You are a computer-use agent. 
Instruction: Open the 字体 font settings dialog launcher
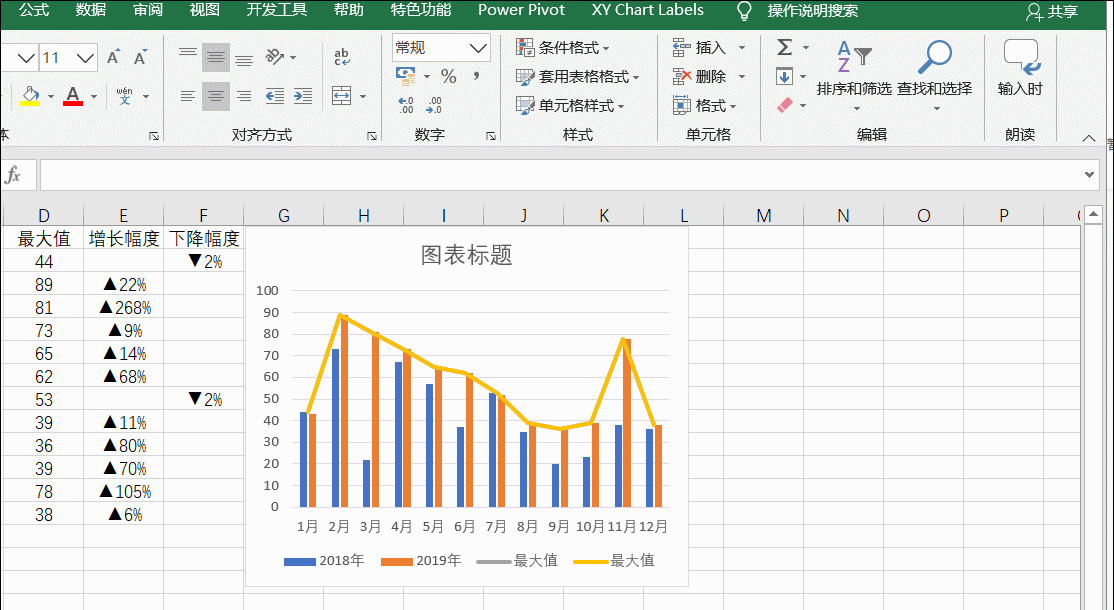154,136
